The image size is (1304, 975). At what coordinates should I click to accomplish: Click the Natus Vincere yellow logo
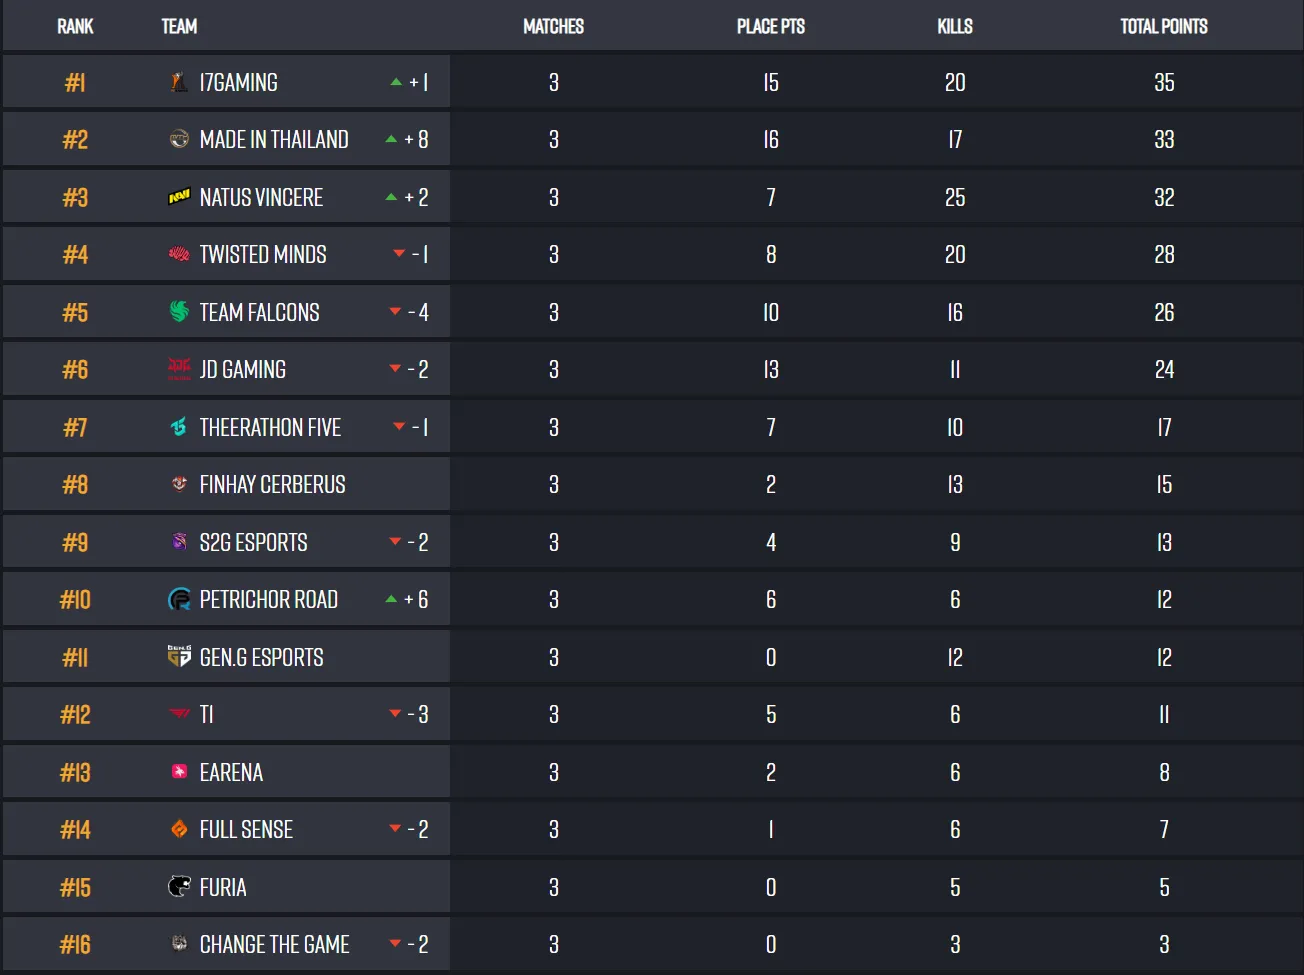(179, 198)
